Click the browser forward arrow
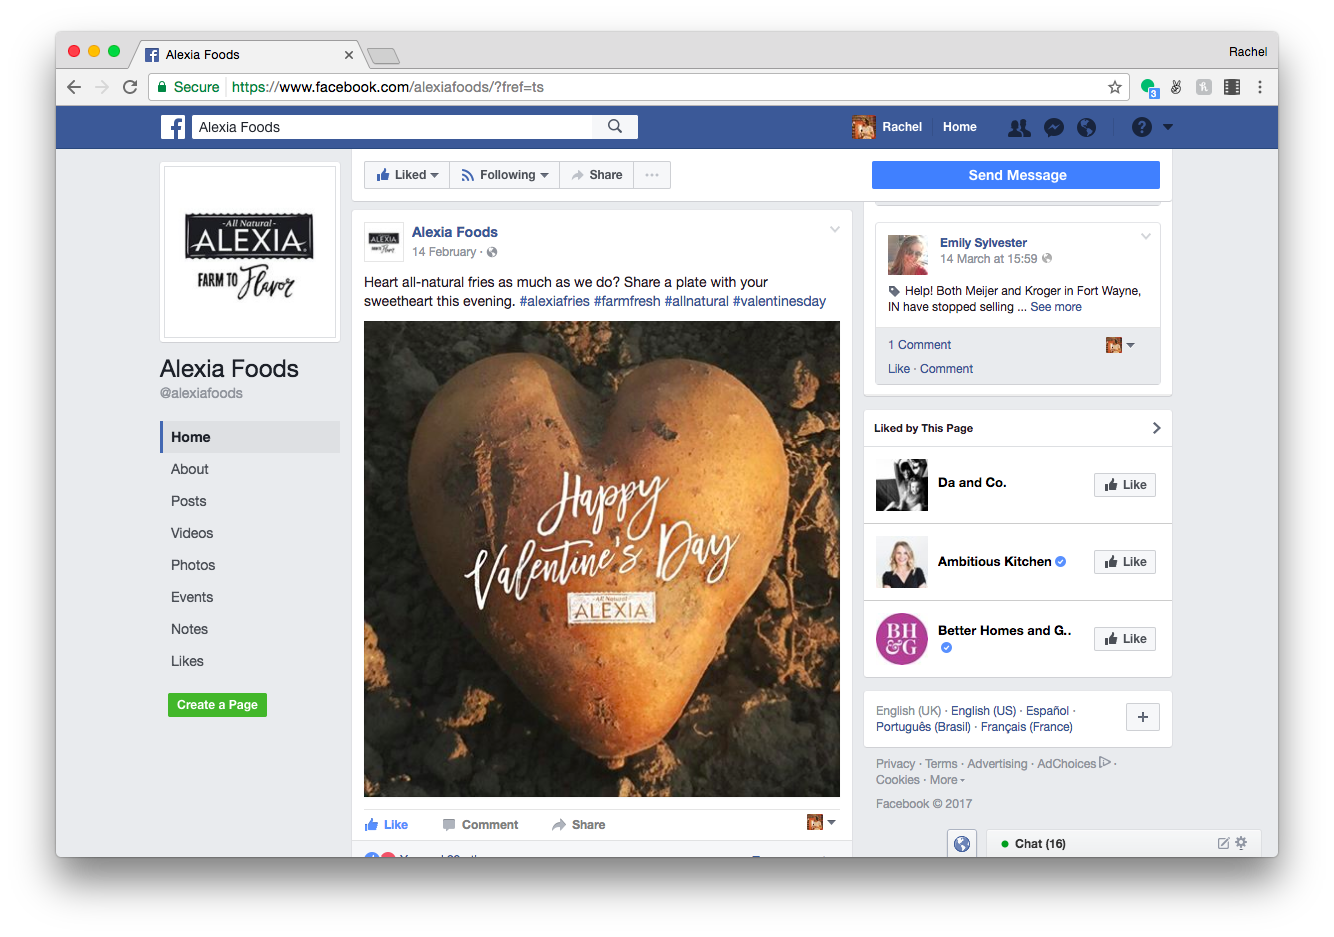Viewport: 1334px width, 937px height. tap(102, 87)
